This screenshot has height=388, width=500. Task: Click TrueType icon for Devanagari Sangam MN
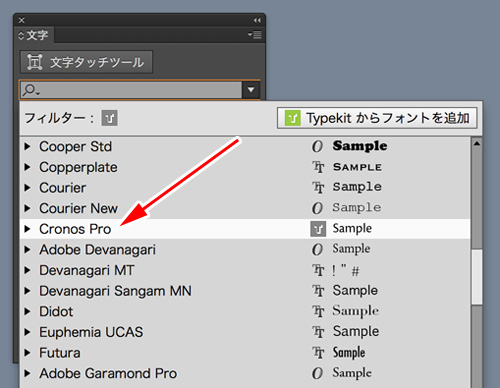pyautogui.click(x=318, y=291)
